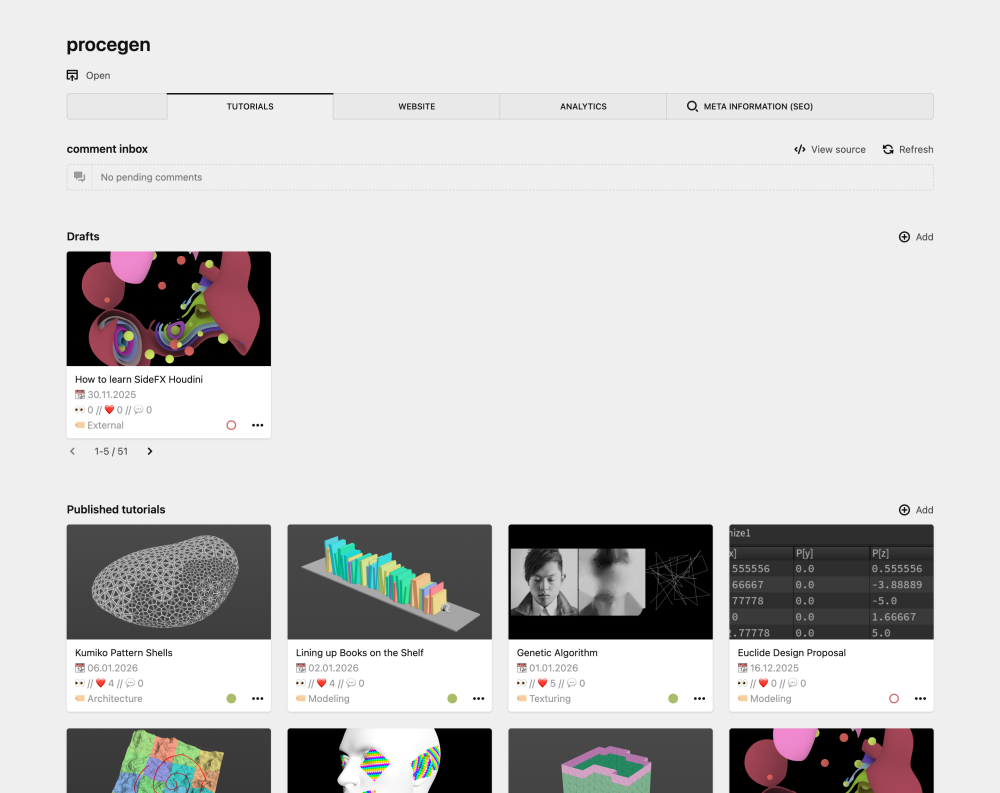Open the Genetic Algorithm thumbnail image

tap(610, 582)
